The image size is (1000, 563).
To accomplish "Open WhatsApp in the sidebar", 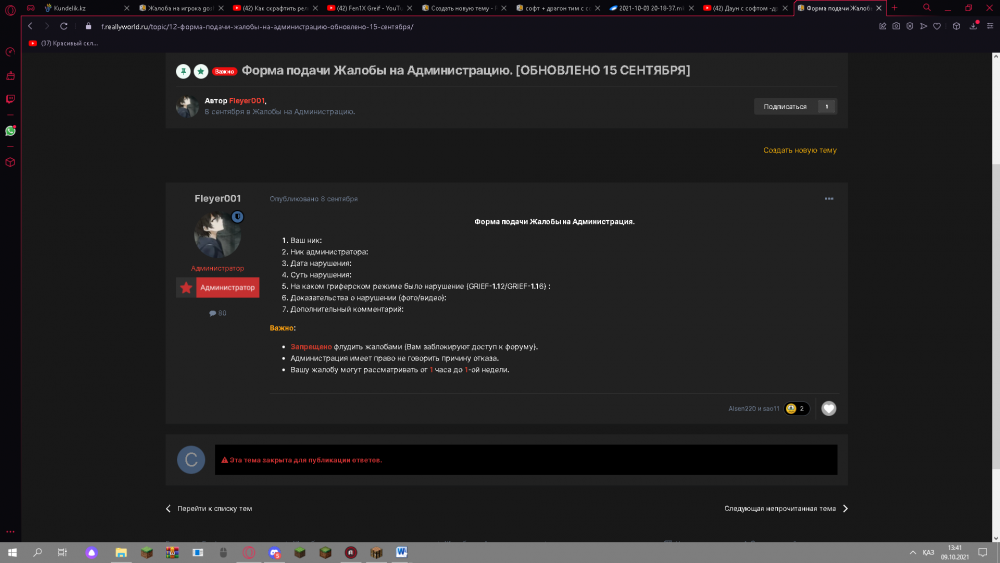I will [x=10, y=131].
